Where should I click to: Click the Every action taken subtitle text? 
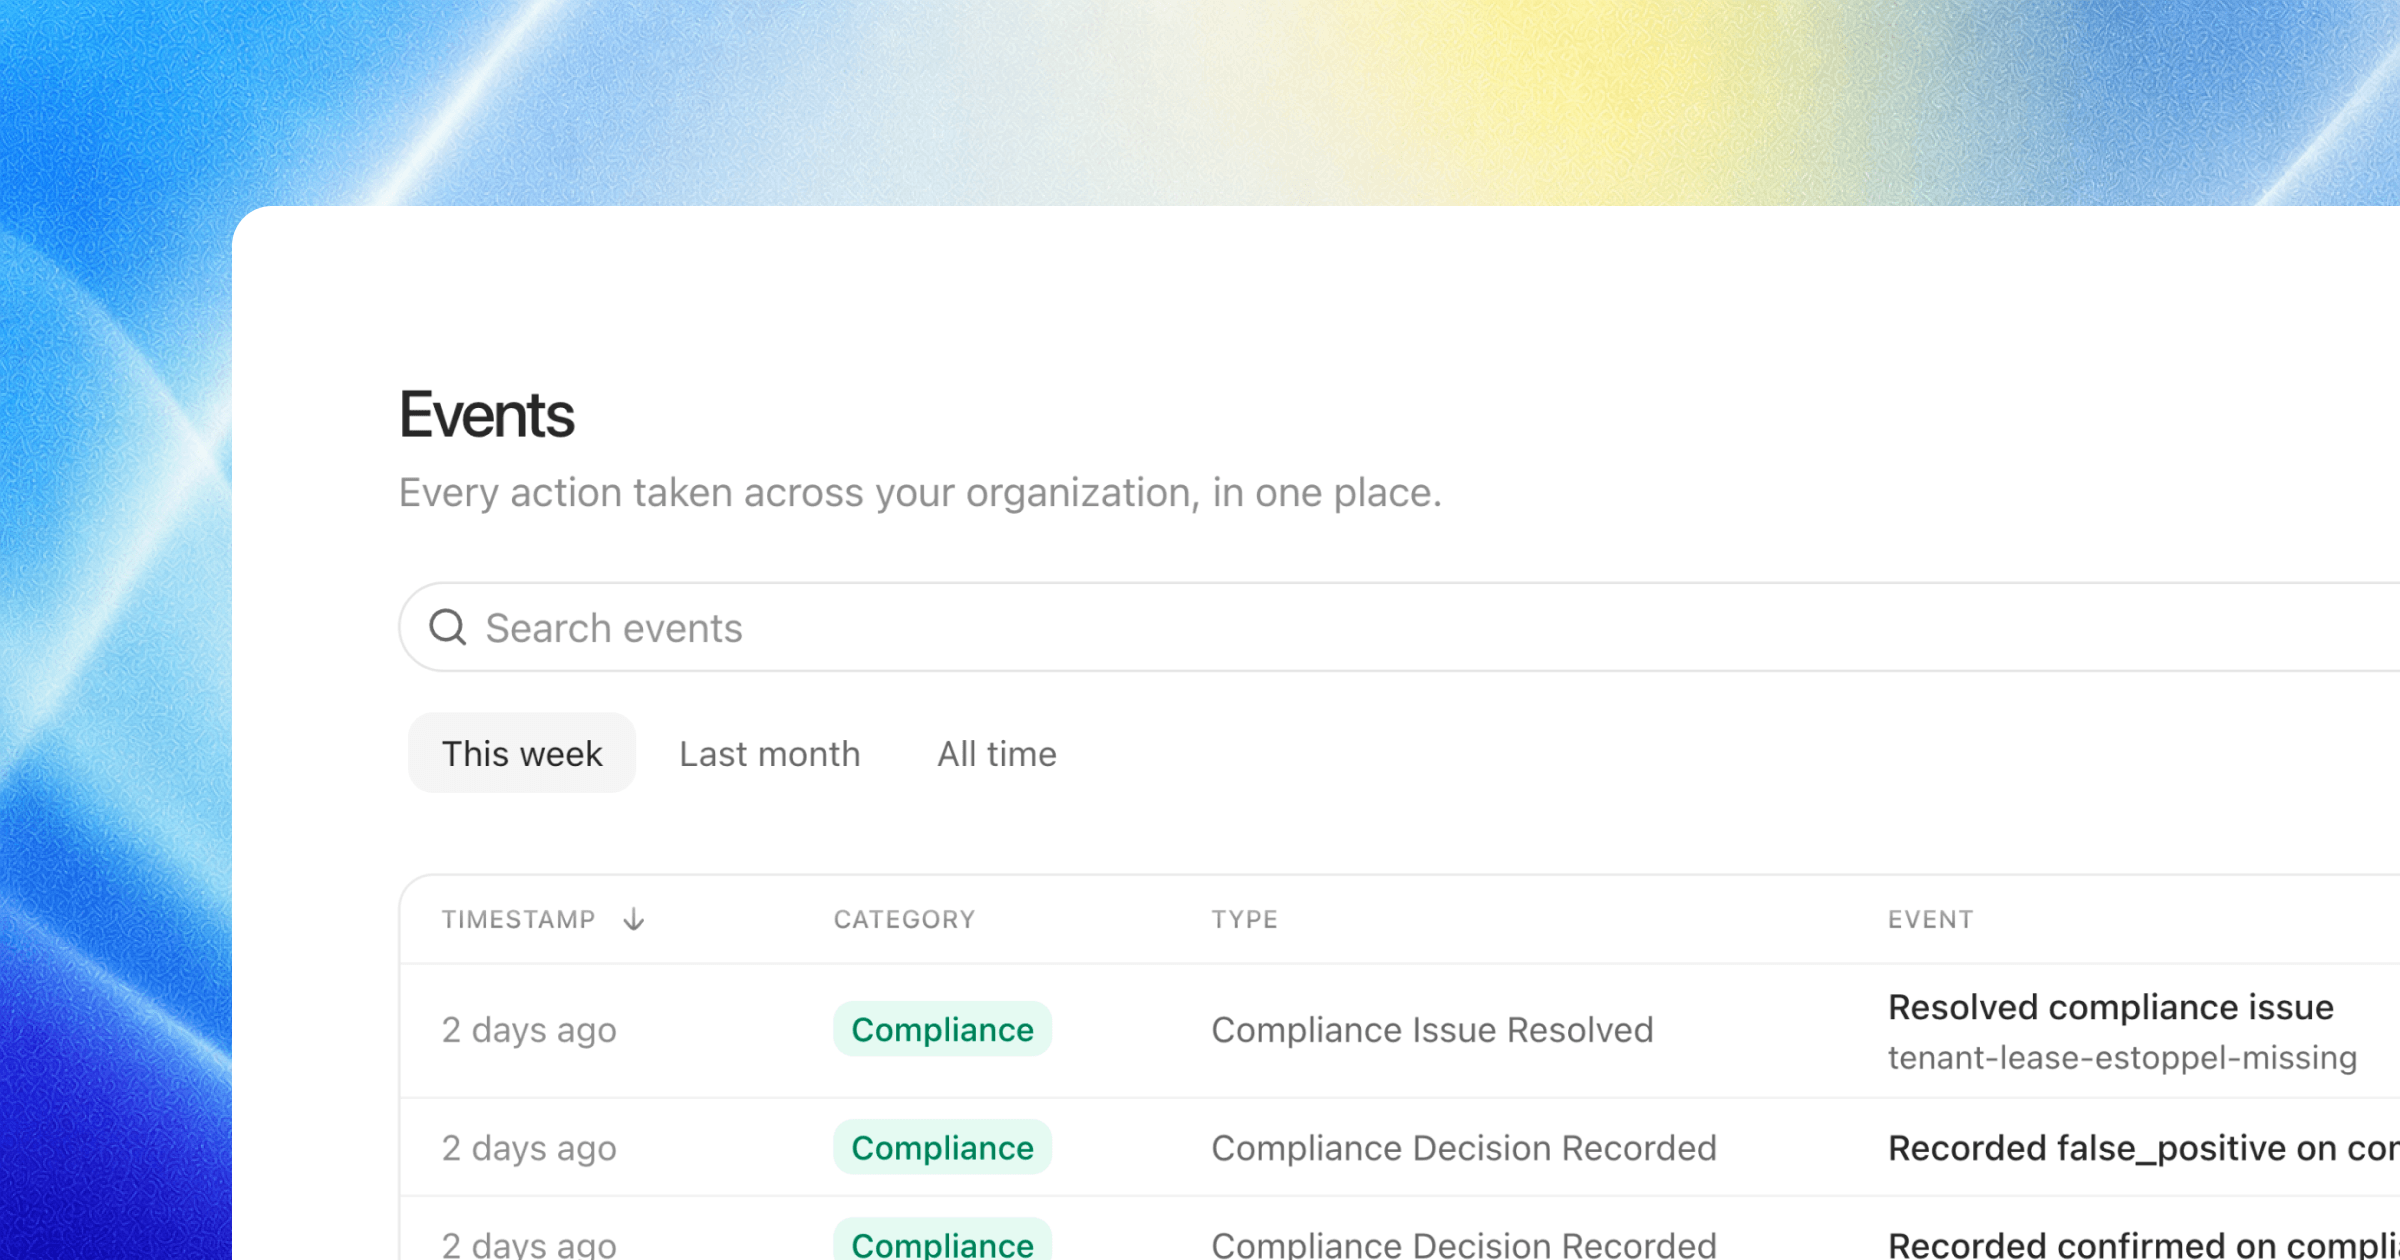click(920, 492)
